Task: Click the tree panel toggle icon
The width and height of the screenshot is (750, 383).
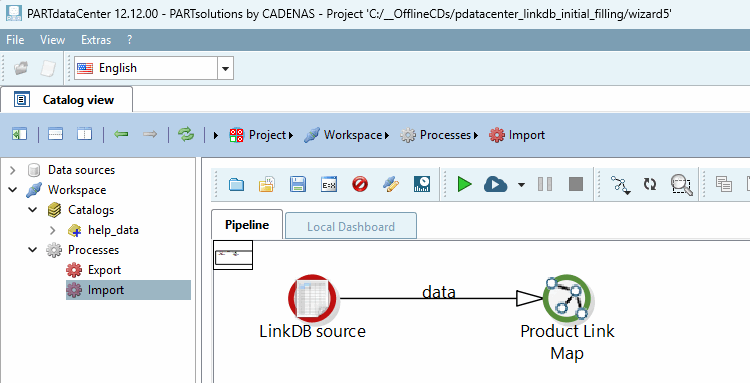Action: click(20, 135)
